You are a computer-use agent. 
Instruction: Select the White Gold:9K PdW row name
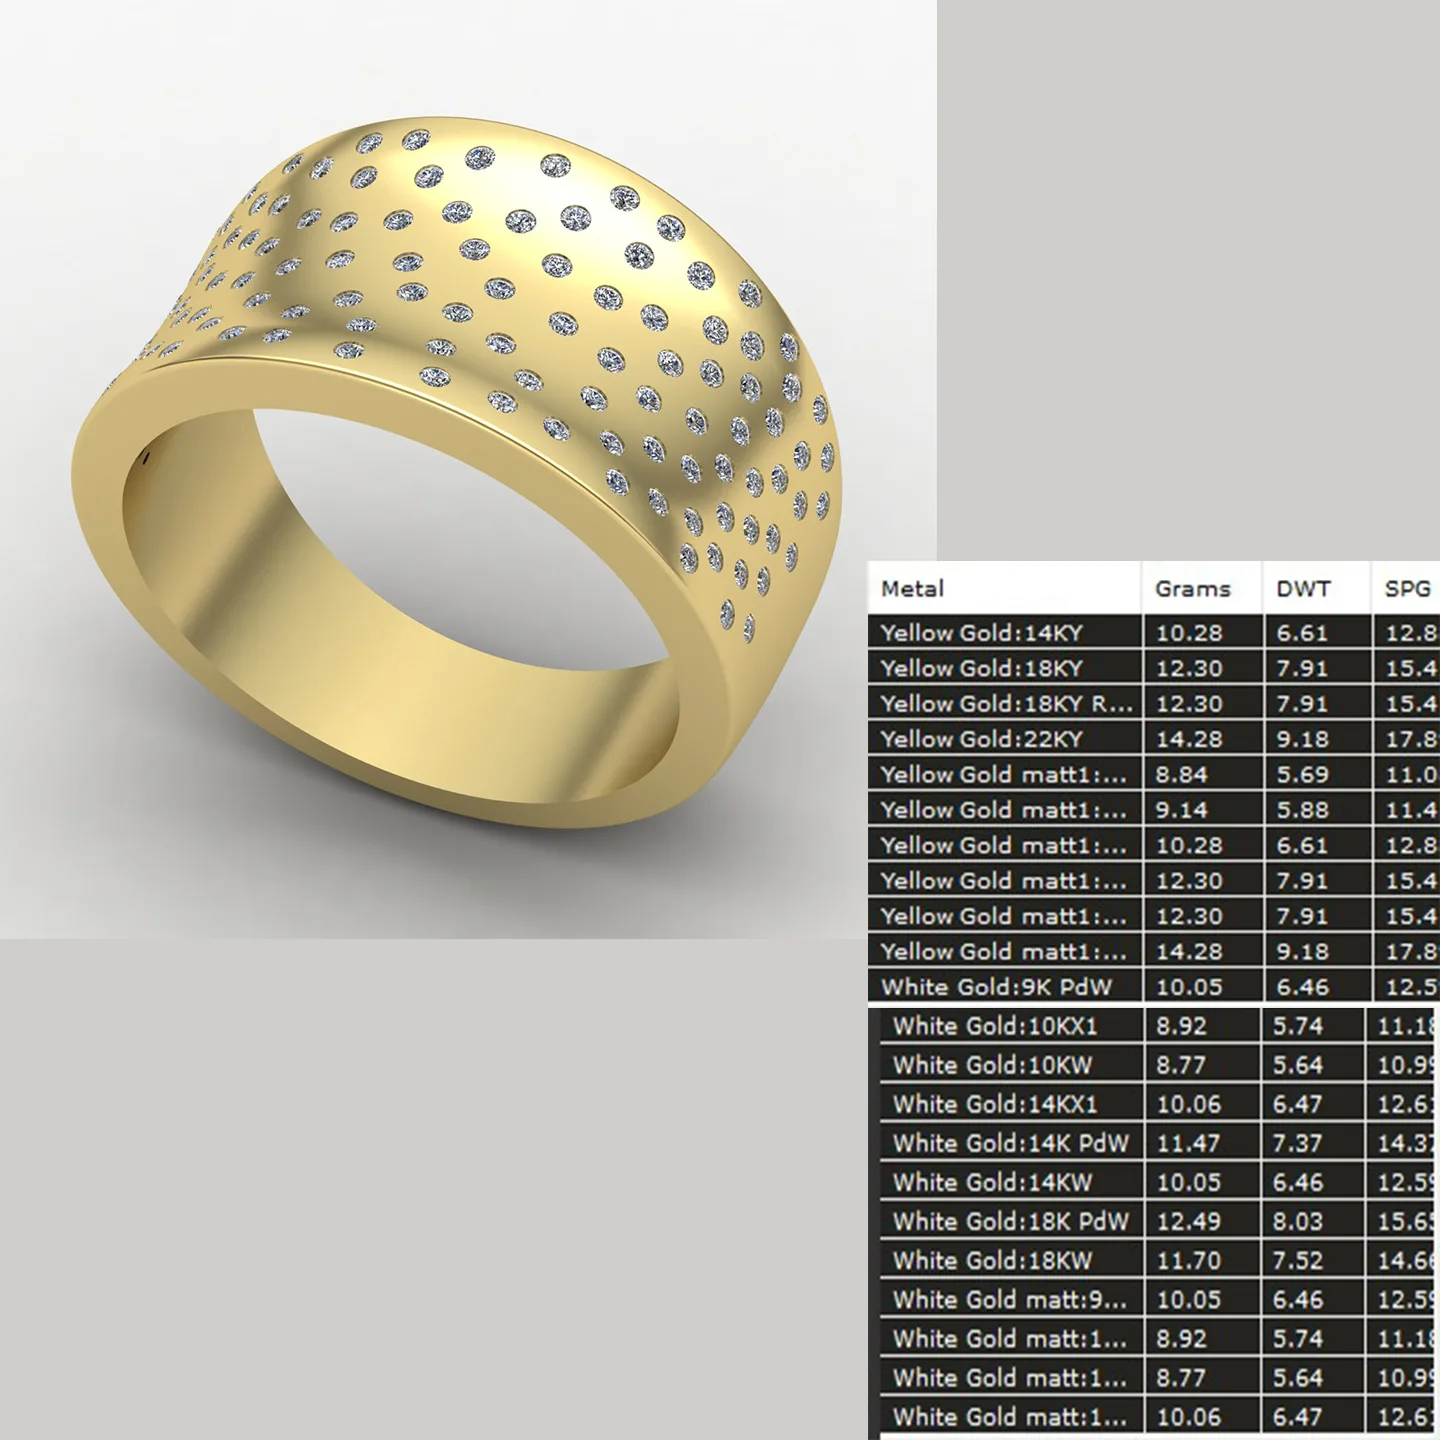(x=996, y=987)
